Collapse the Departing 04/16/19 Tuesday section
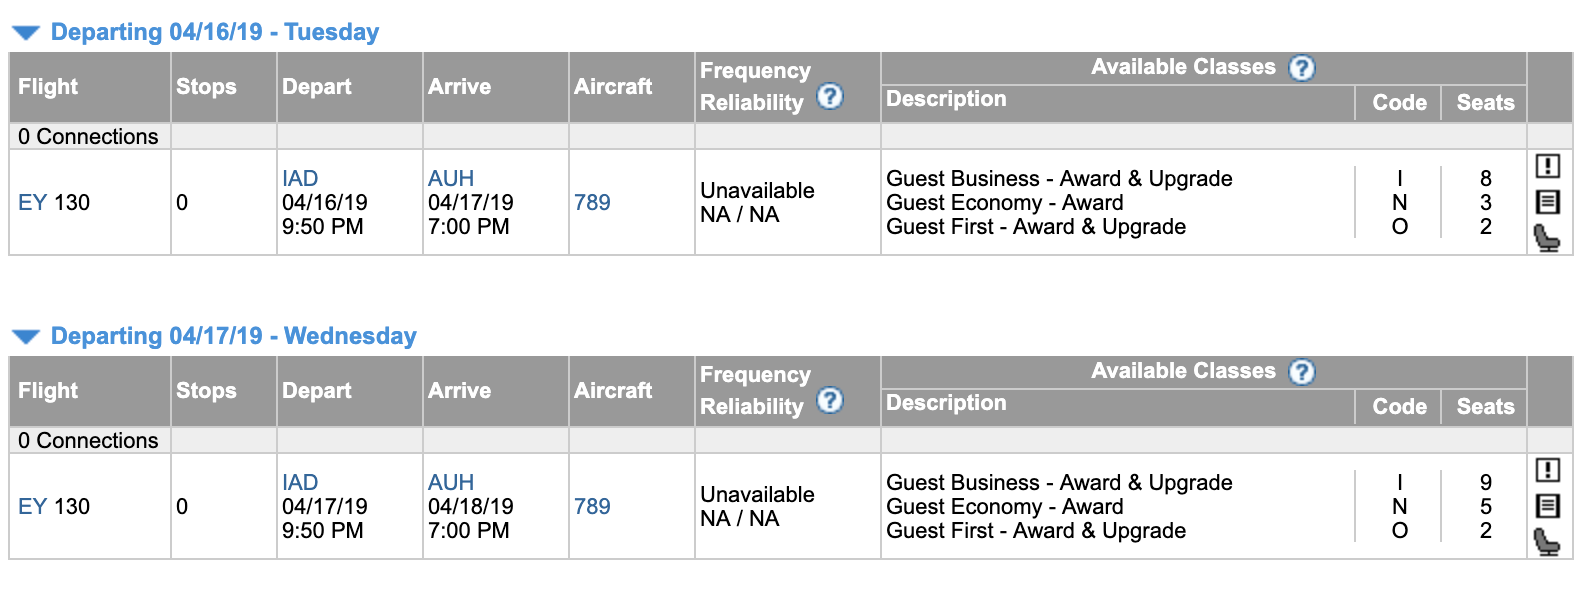 26,33
